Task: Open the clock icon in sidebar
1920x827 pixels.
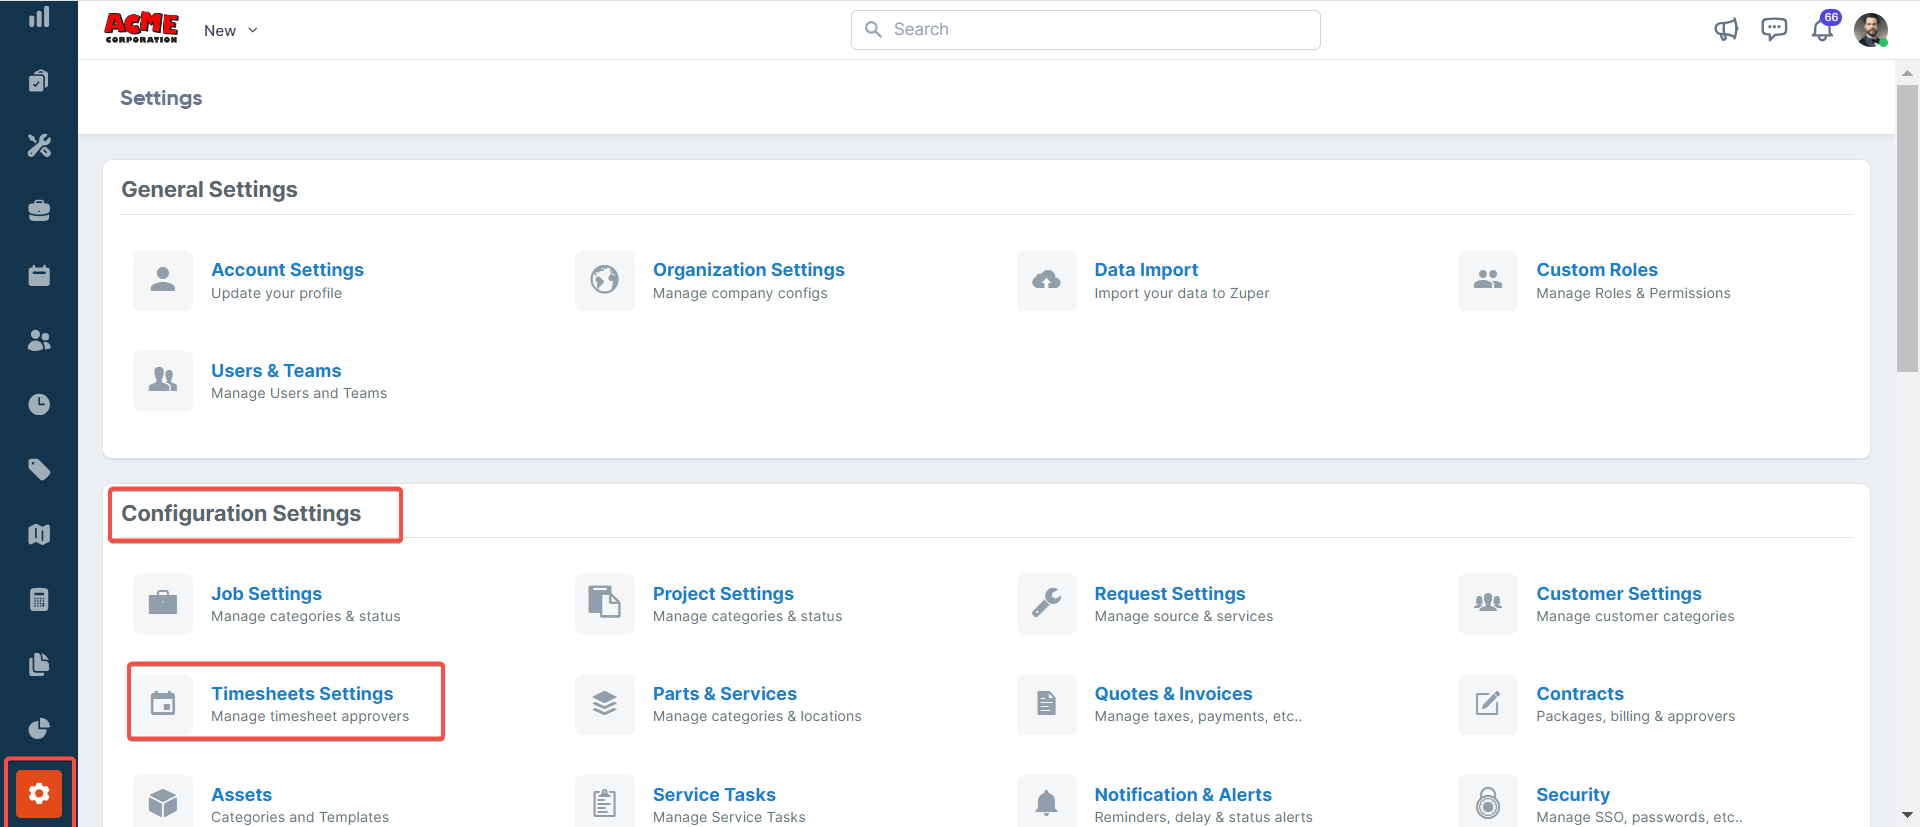Action: (39, 405)
